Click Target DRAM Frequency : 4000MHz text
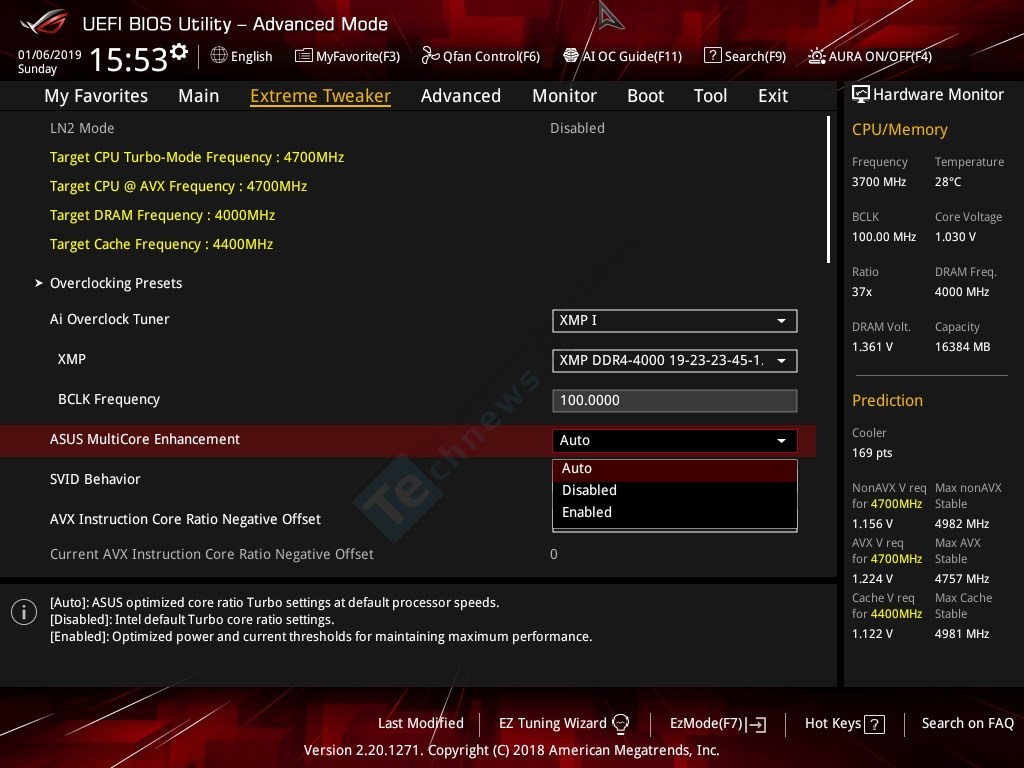Image resolution: width=1024 pixels, height=768 pixels. (x=162, y=215)
